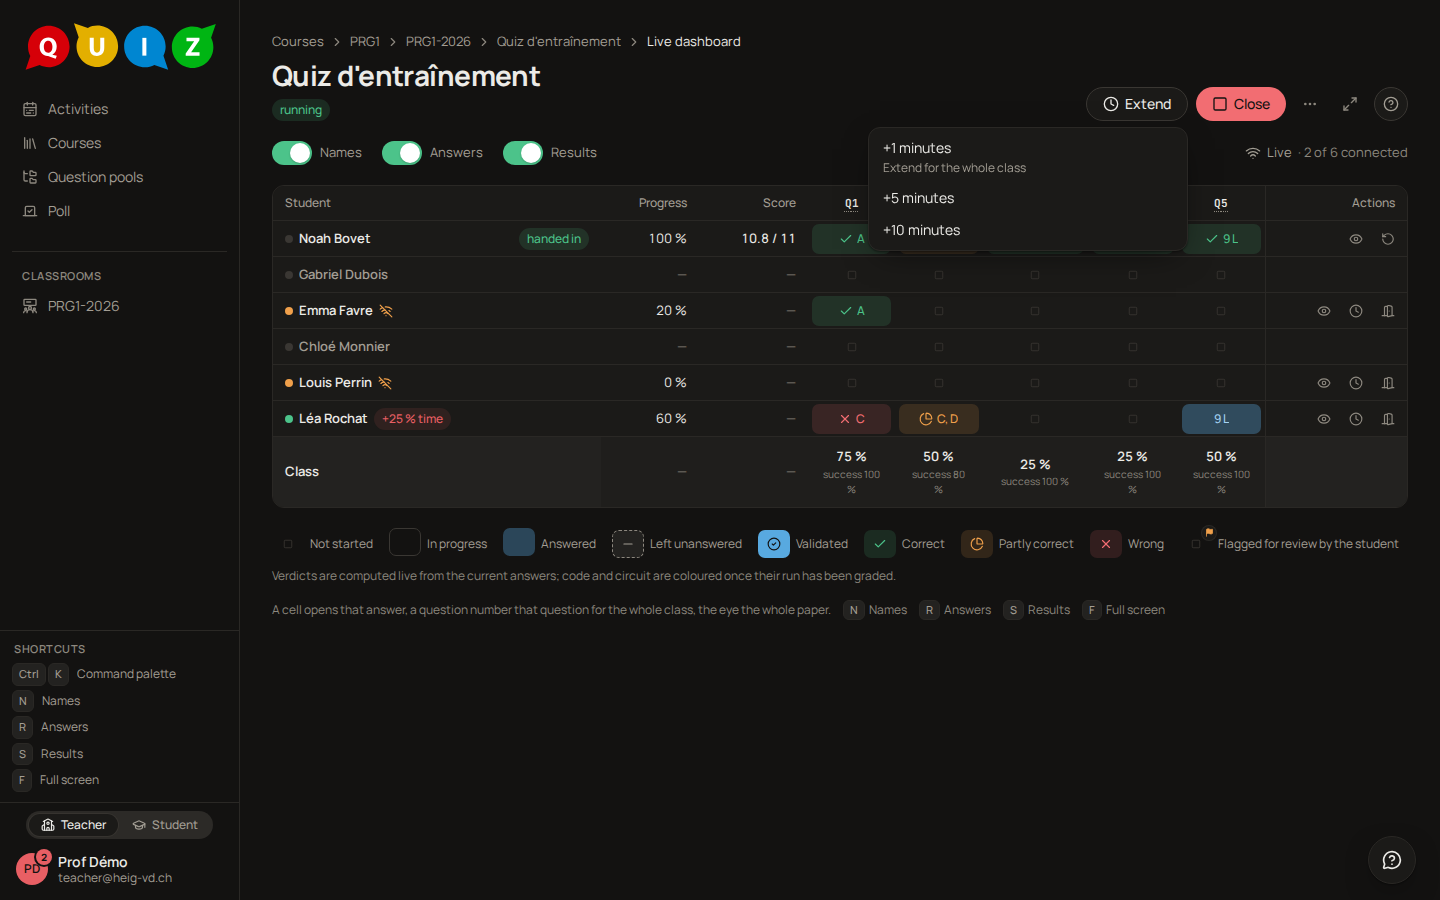This screenshot has height=900, width=1440.
Task: Select the Teacher view tab
Action: click(74, 825)
